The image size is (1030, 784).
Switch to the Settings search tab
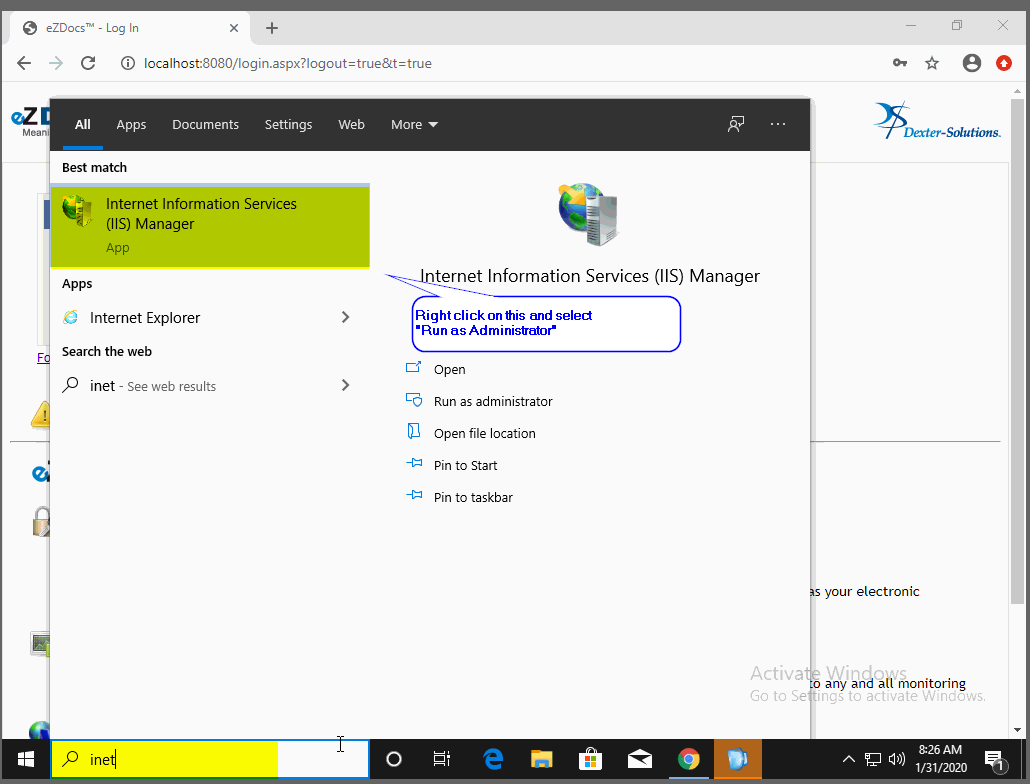point(288,125)
